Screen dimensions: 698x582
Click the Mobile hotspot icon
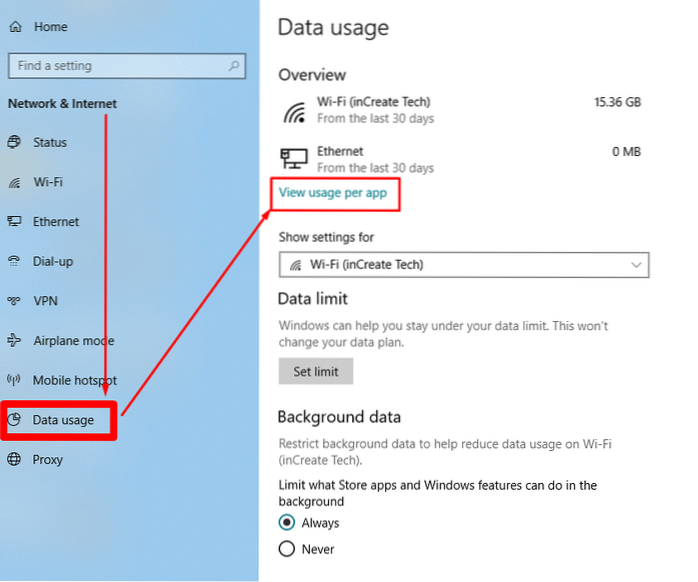[x=15, y=380]
